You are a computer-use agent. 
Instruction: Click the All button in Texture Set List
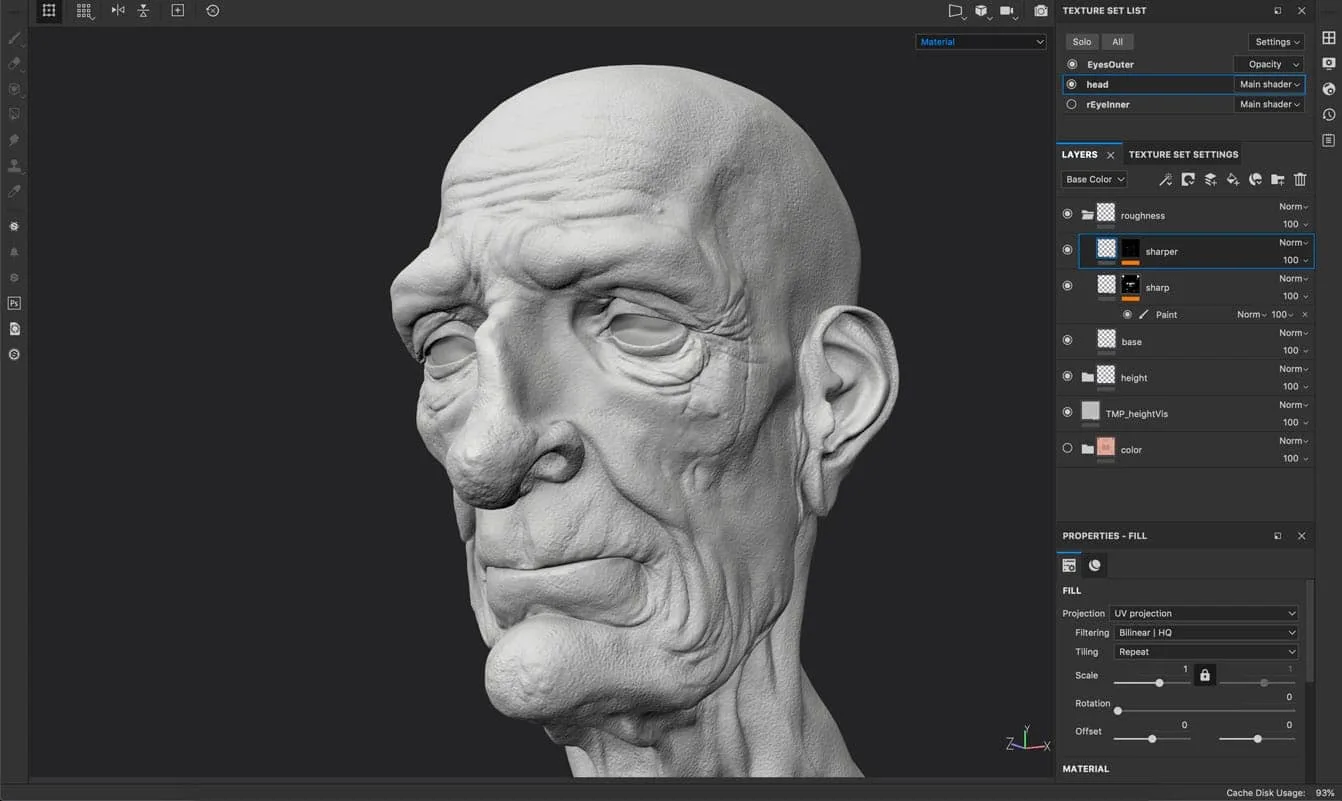[1117, 42]
